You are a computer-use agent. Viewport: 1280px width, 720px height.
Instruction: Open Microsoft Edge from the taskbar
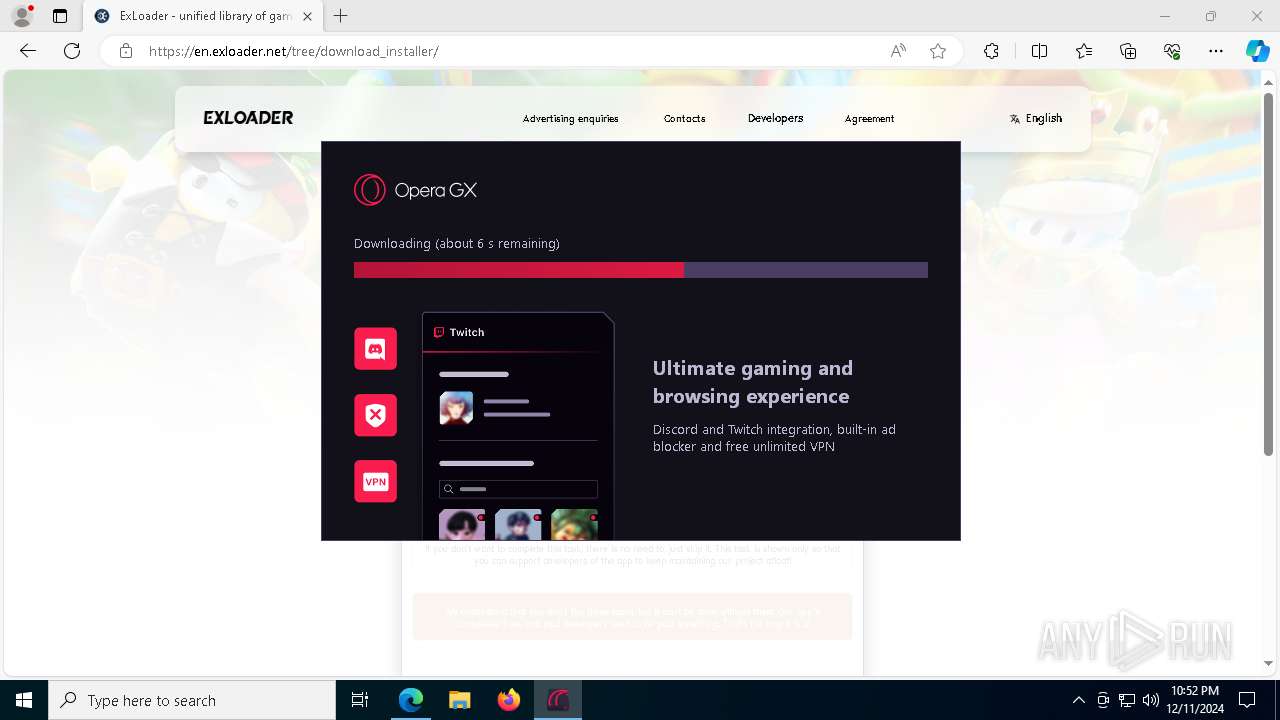411,700
